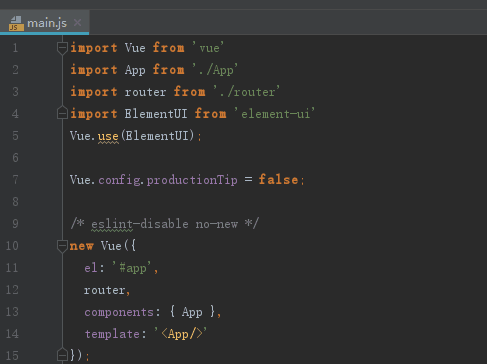
Task: Click the 'element-ui' string on line 4
Action: (x=275, y=114)
